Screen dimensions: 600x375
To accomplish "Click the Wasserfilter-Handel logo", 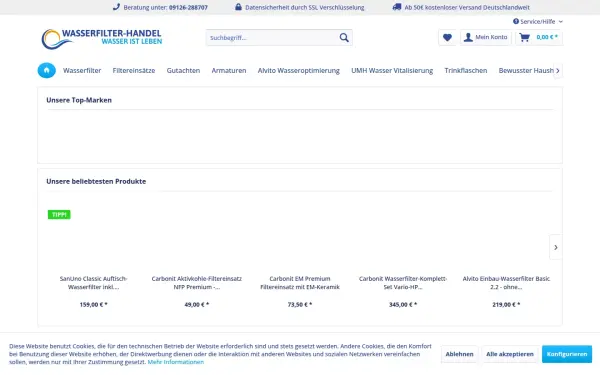I will tap(102, 39).
